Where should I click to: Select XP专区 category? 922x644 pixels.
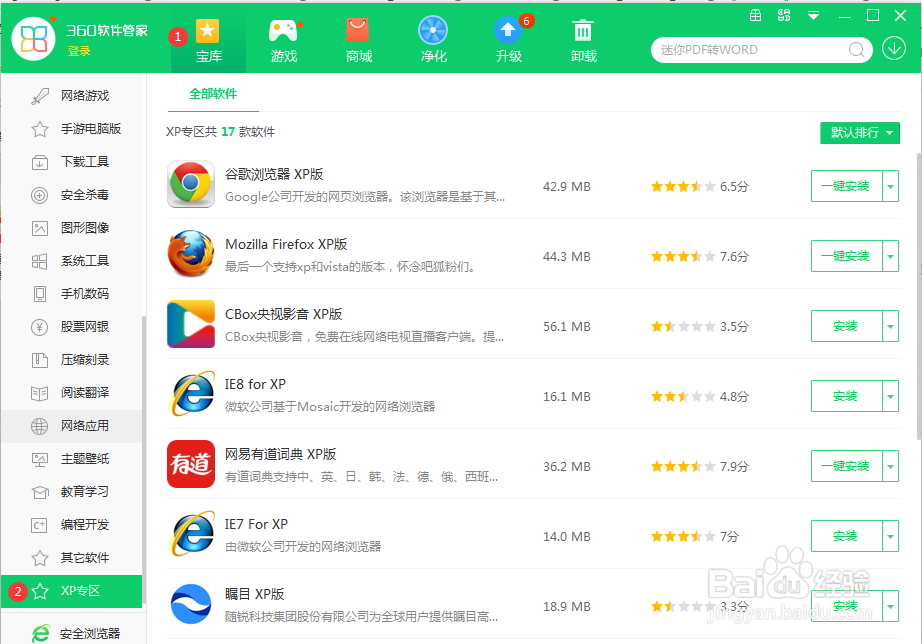[72, 591]
